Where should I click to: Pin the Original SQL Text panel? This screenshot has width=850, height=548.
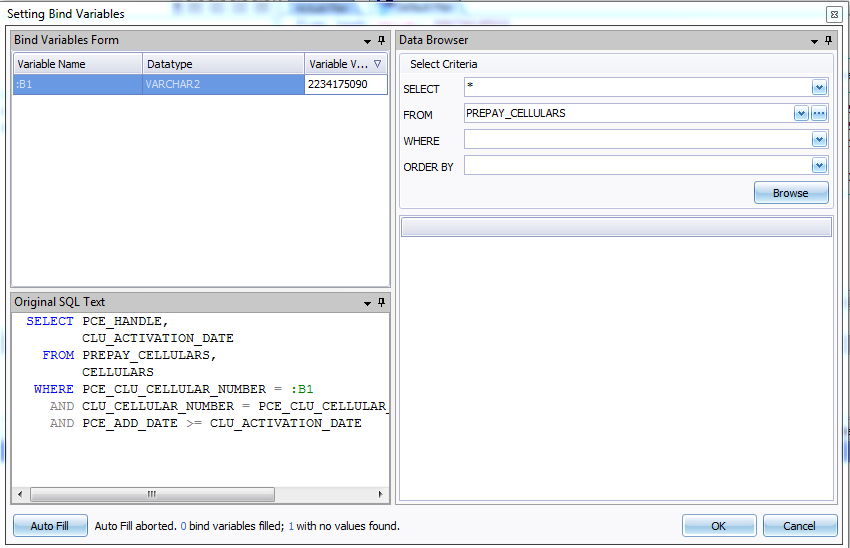(x=382, y=302)
